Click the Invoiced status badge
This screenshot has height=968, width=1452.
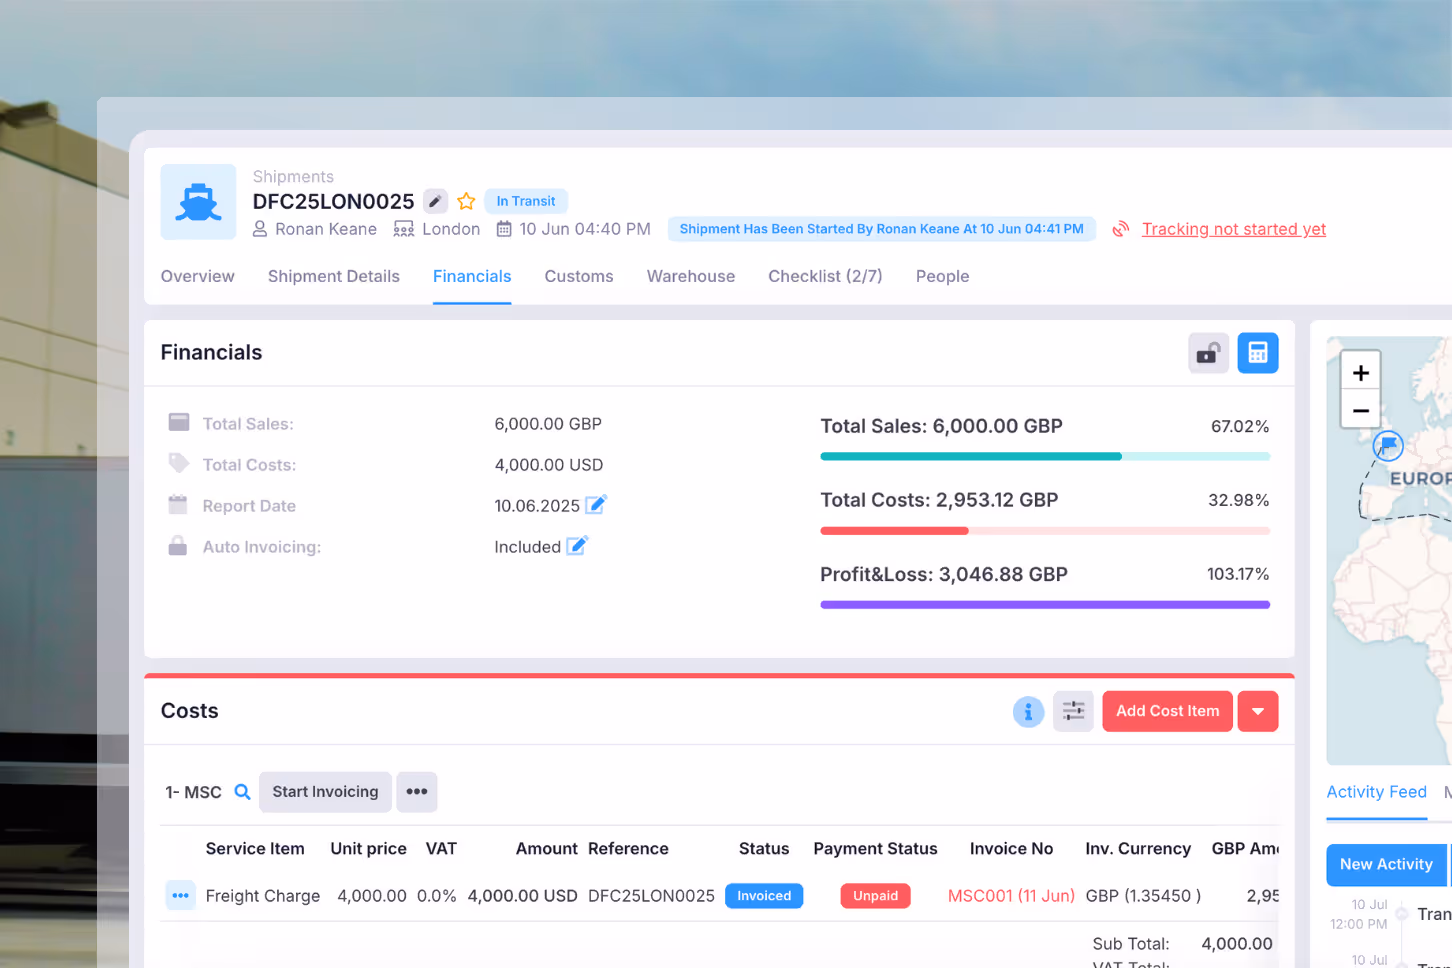point(764,896)
